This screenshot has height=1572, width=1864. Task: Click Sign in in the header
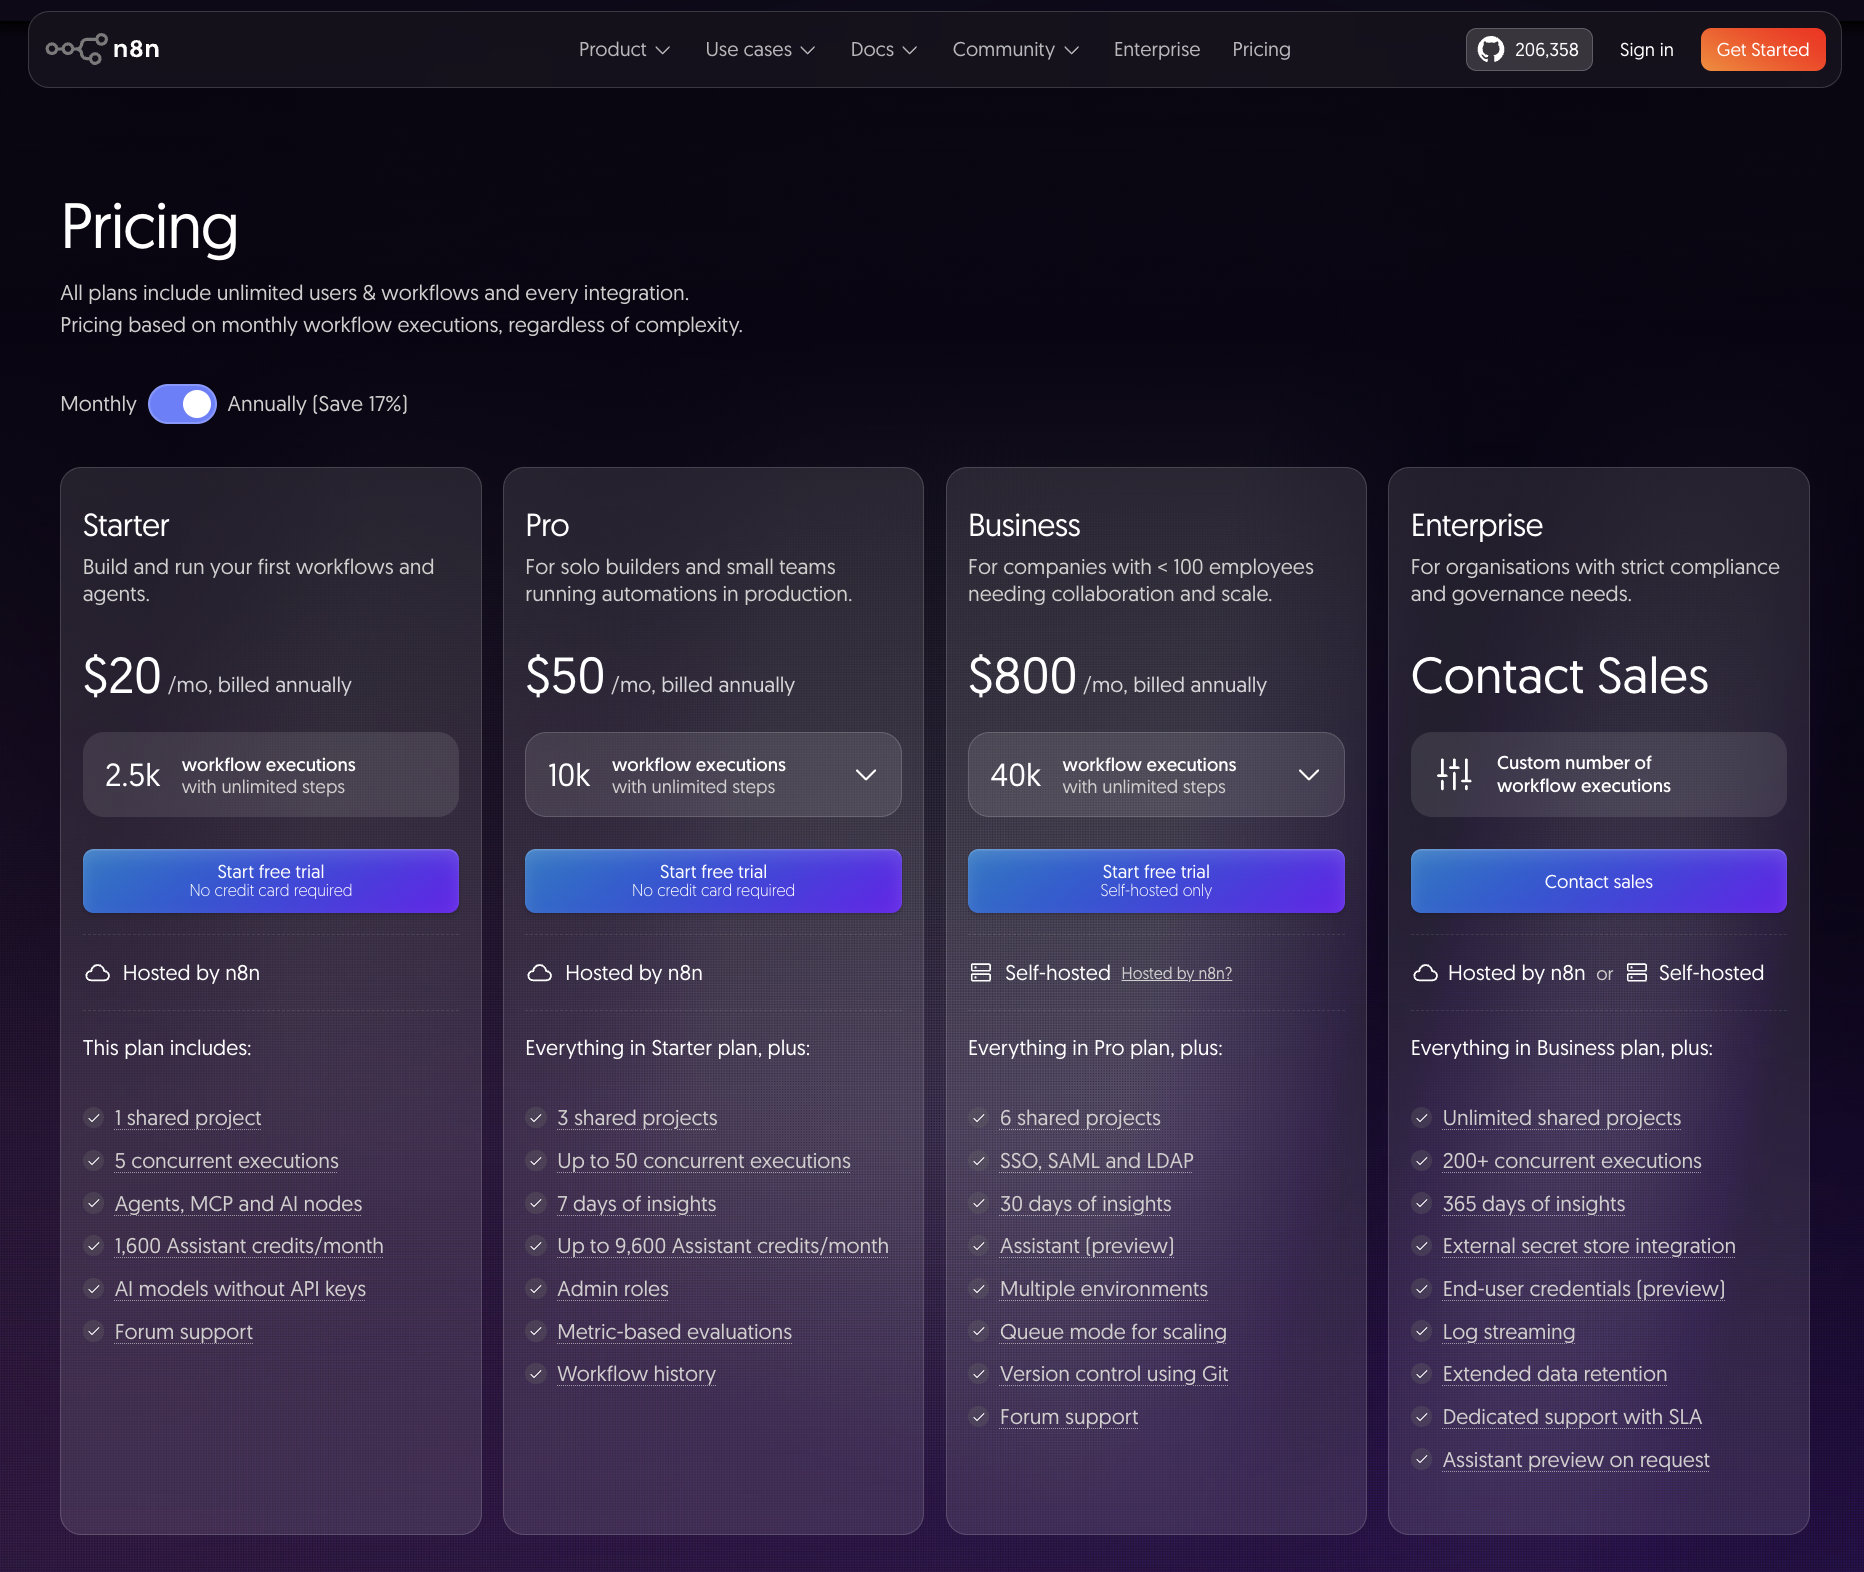coord(1646,50)
